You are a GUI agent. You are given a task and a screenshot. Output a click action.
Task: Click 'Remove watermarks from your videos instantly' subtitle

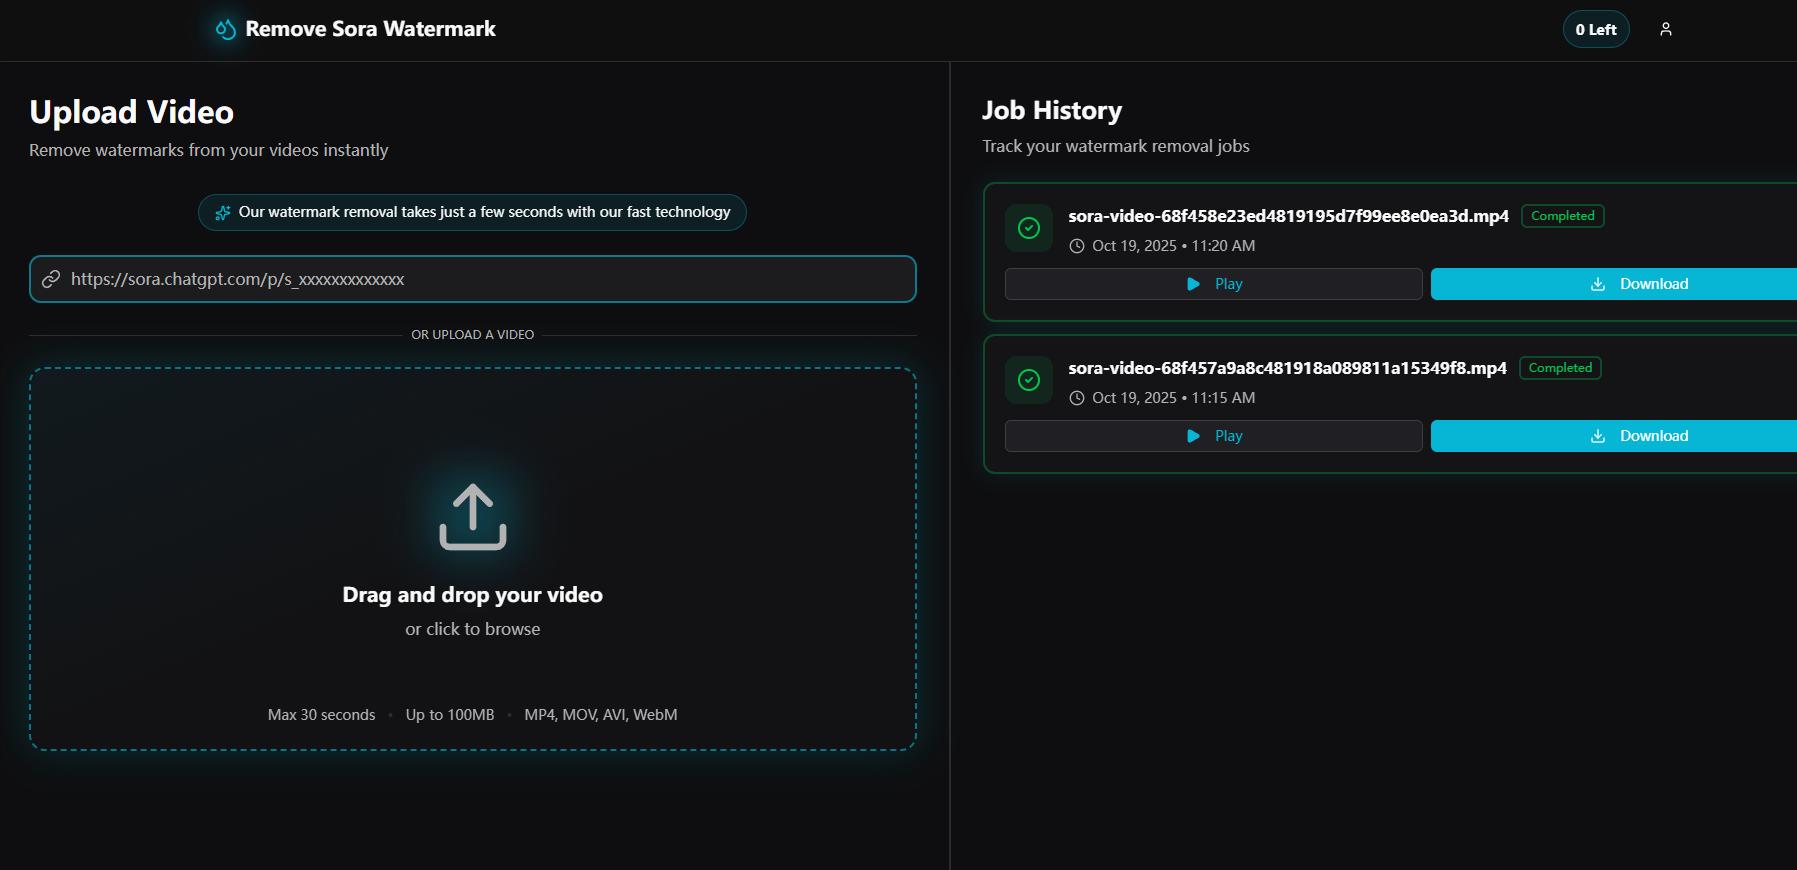[x=208, y=150]
